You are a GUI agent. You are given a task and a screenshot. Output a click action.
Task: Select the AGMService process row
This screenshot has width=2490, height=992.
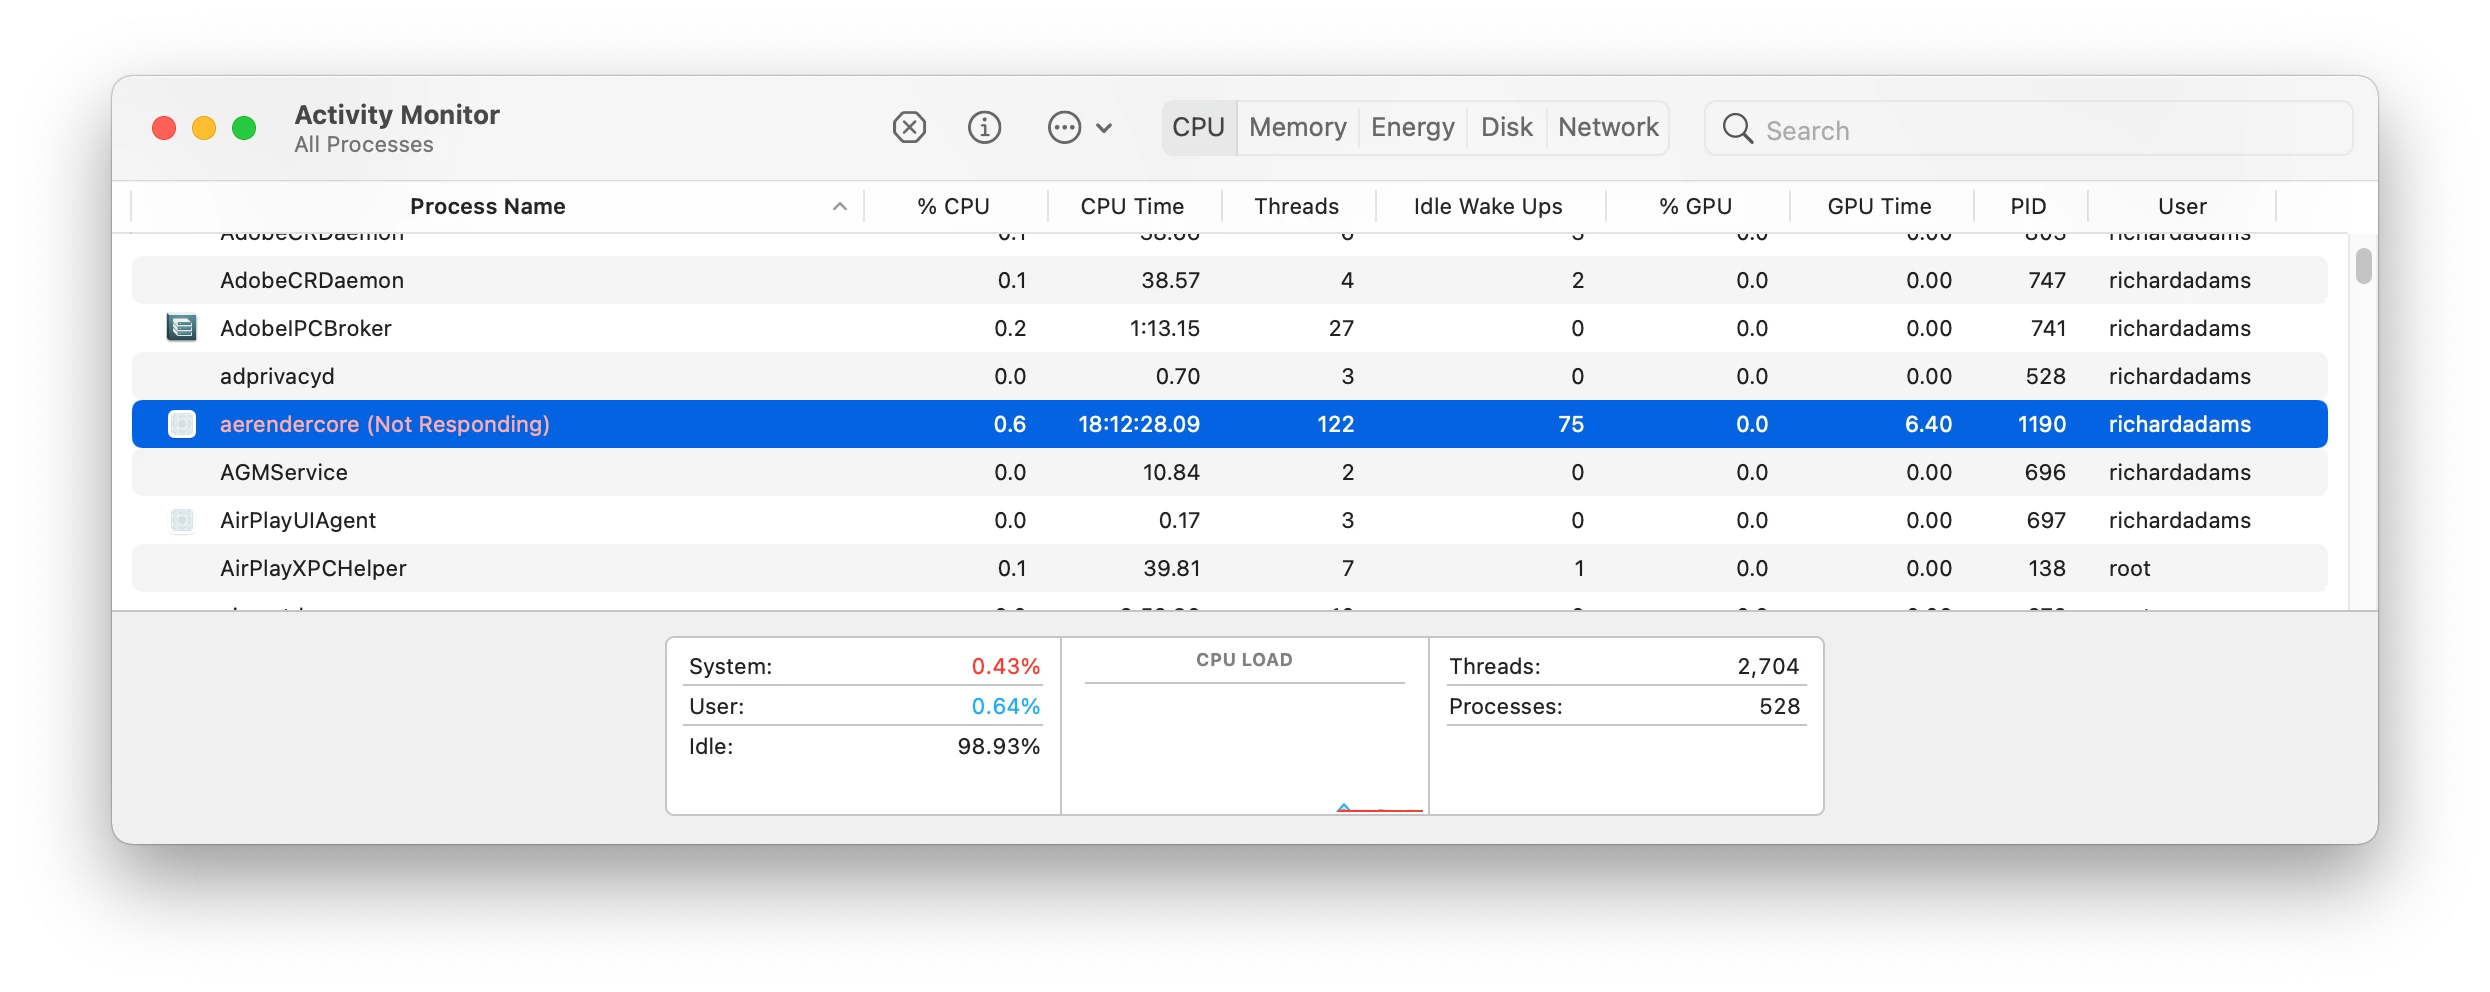(1230, 472)
